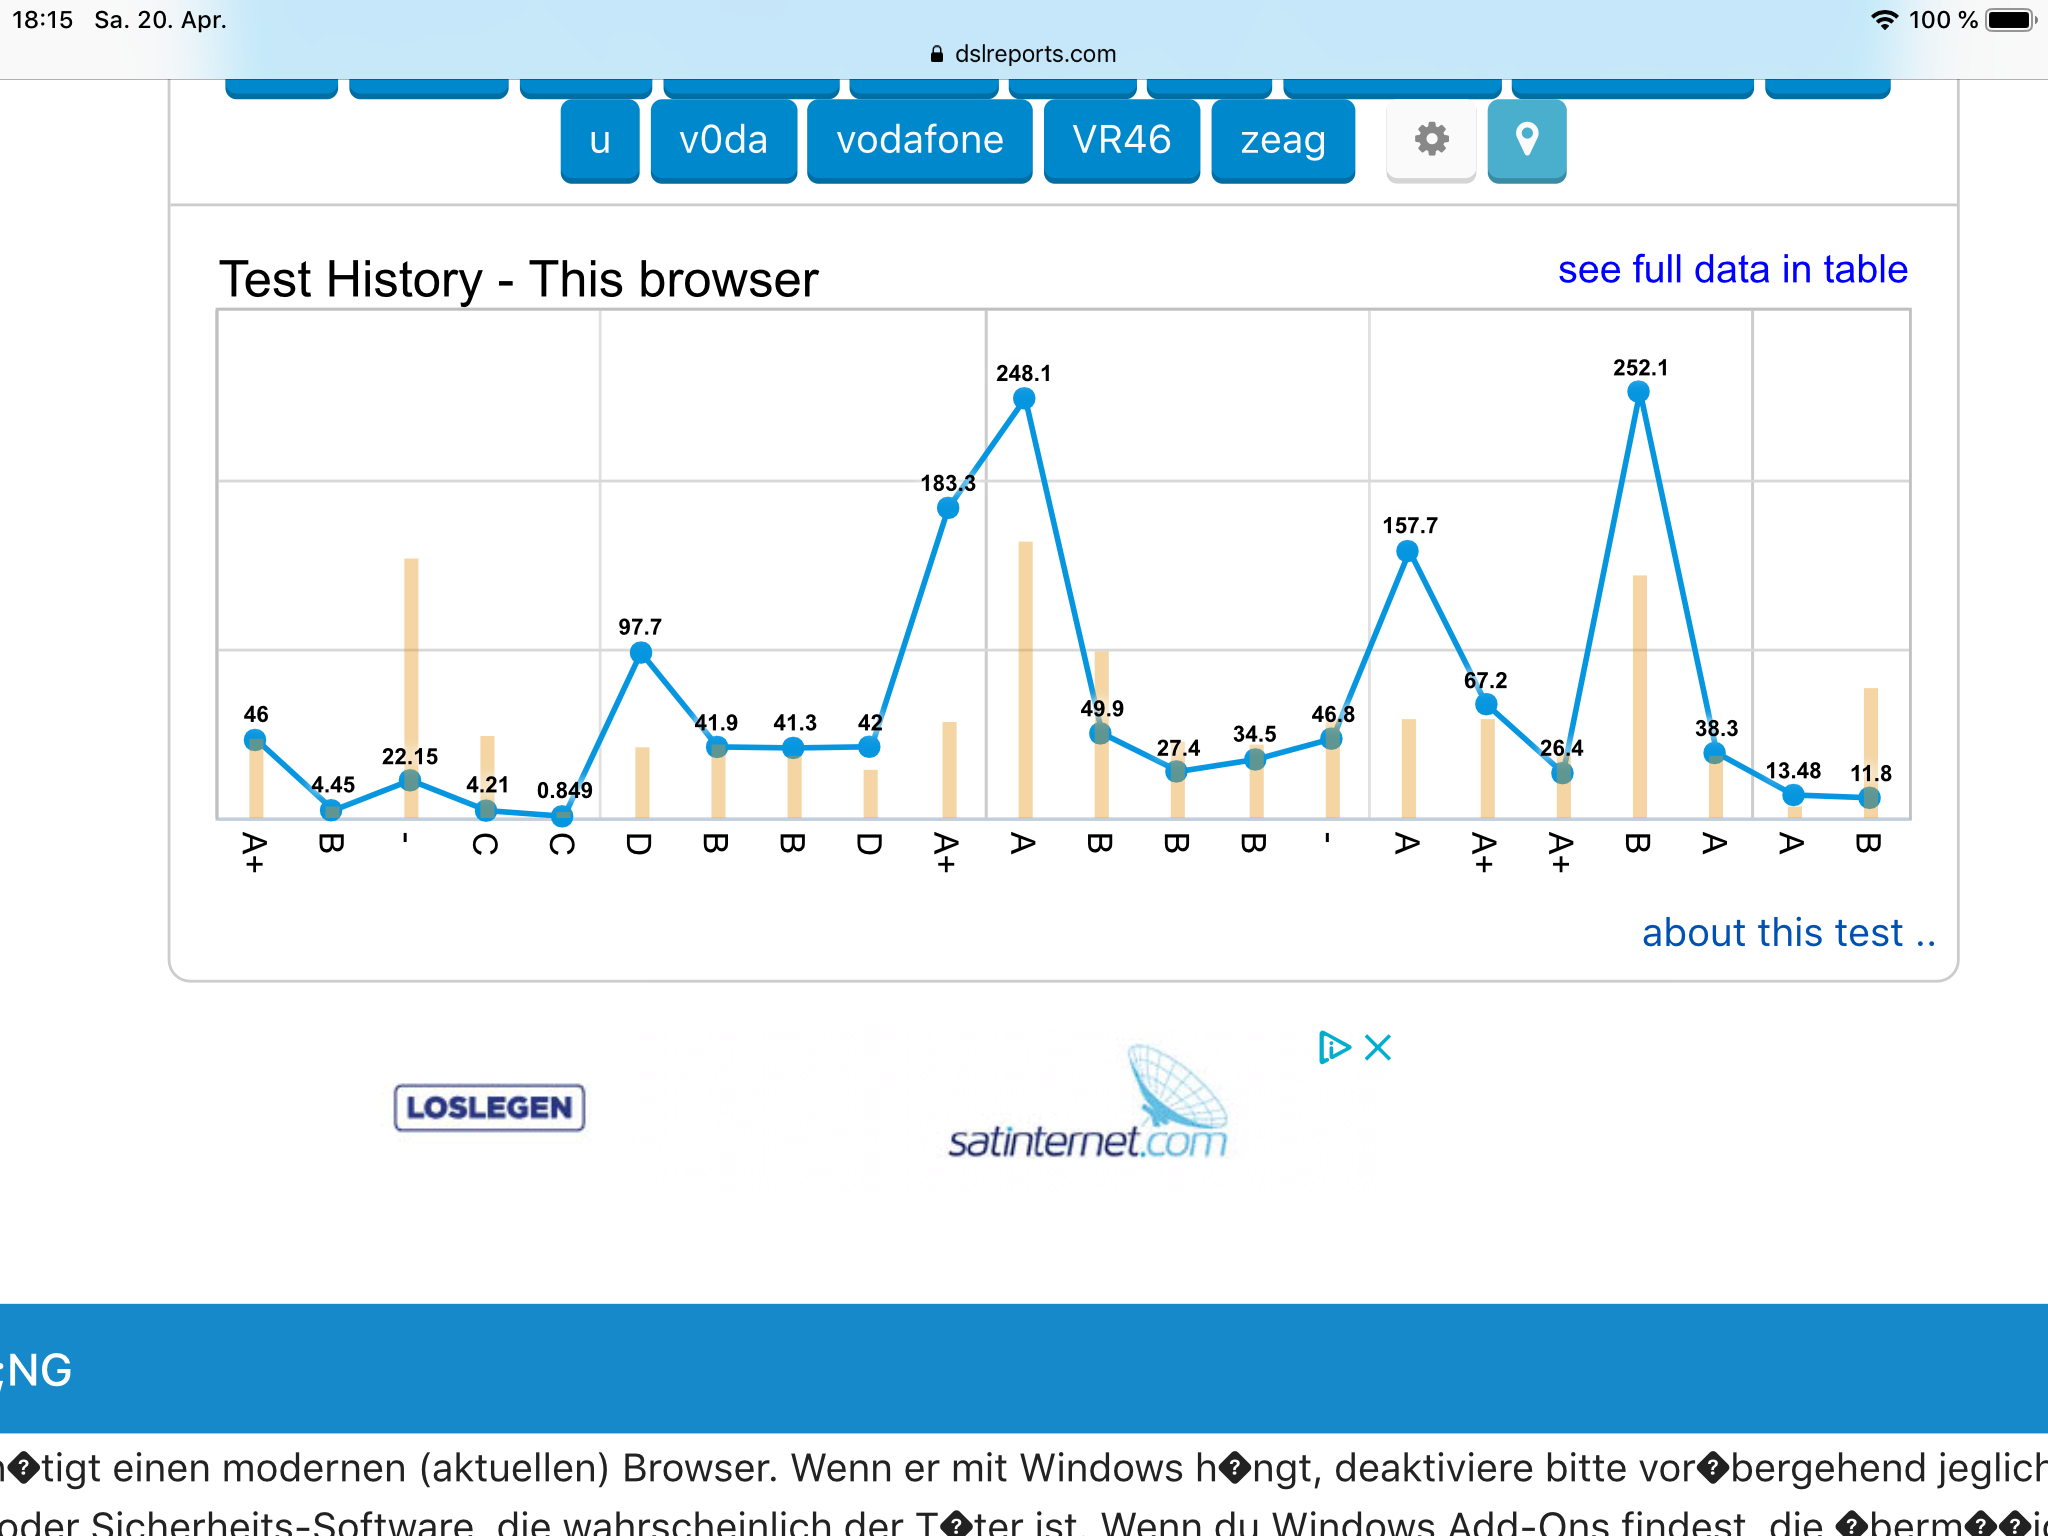
Task: Click the 252.1 data point
Action: tap(1638, 392)
